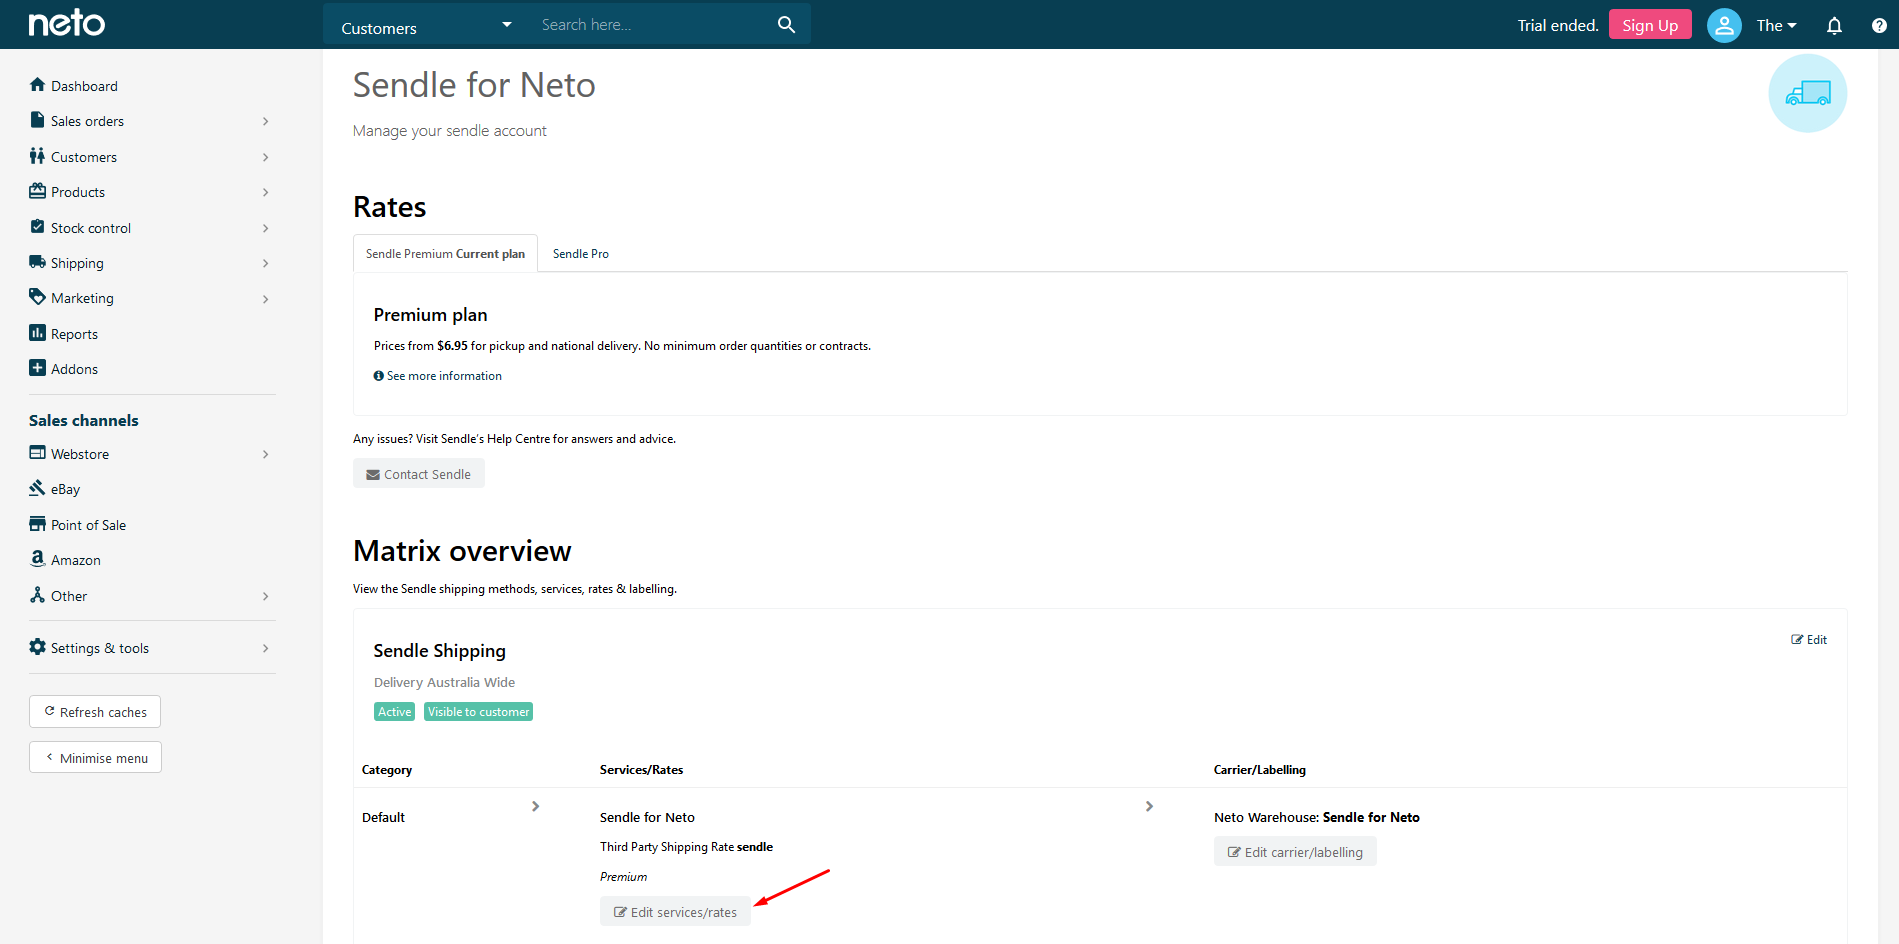Image resolution: width=1899 pixels, height=944 pixels.
Task: Go to Addons in the sidebar
Action: pos(74,369)
